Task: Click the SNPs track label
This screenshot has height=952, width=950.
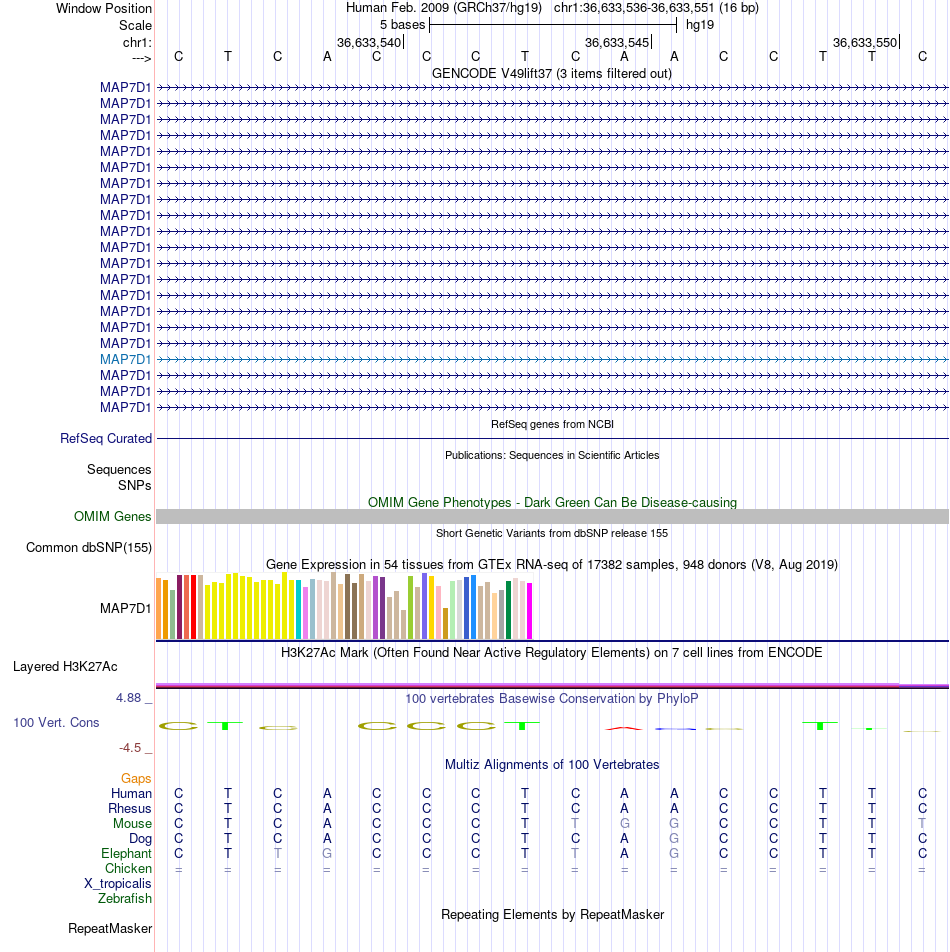Action: tap(135, 485)
